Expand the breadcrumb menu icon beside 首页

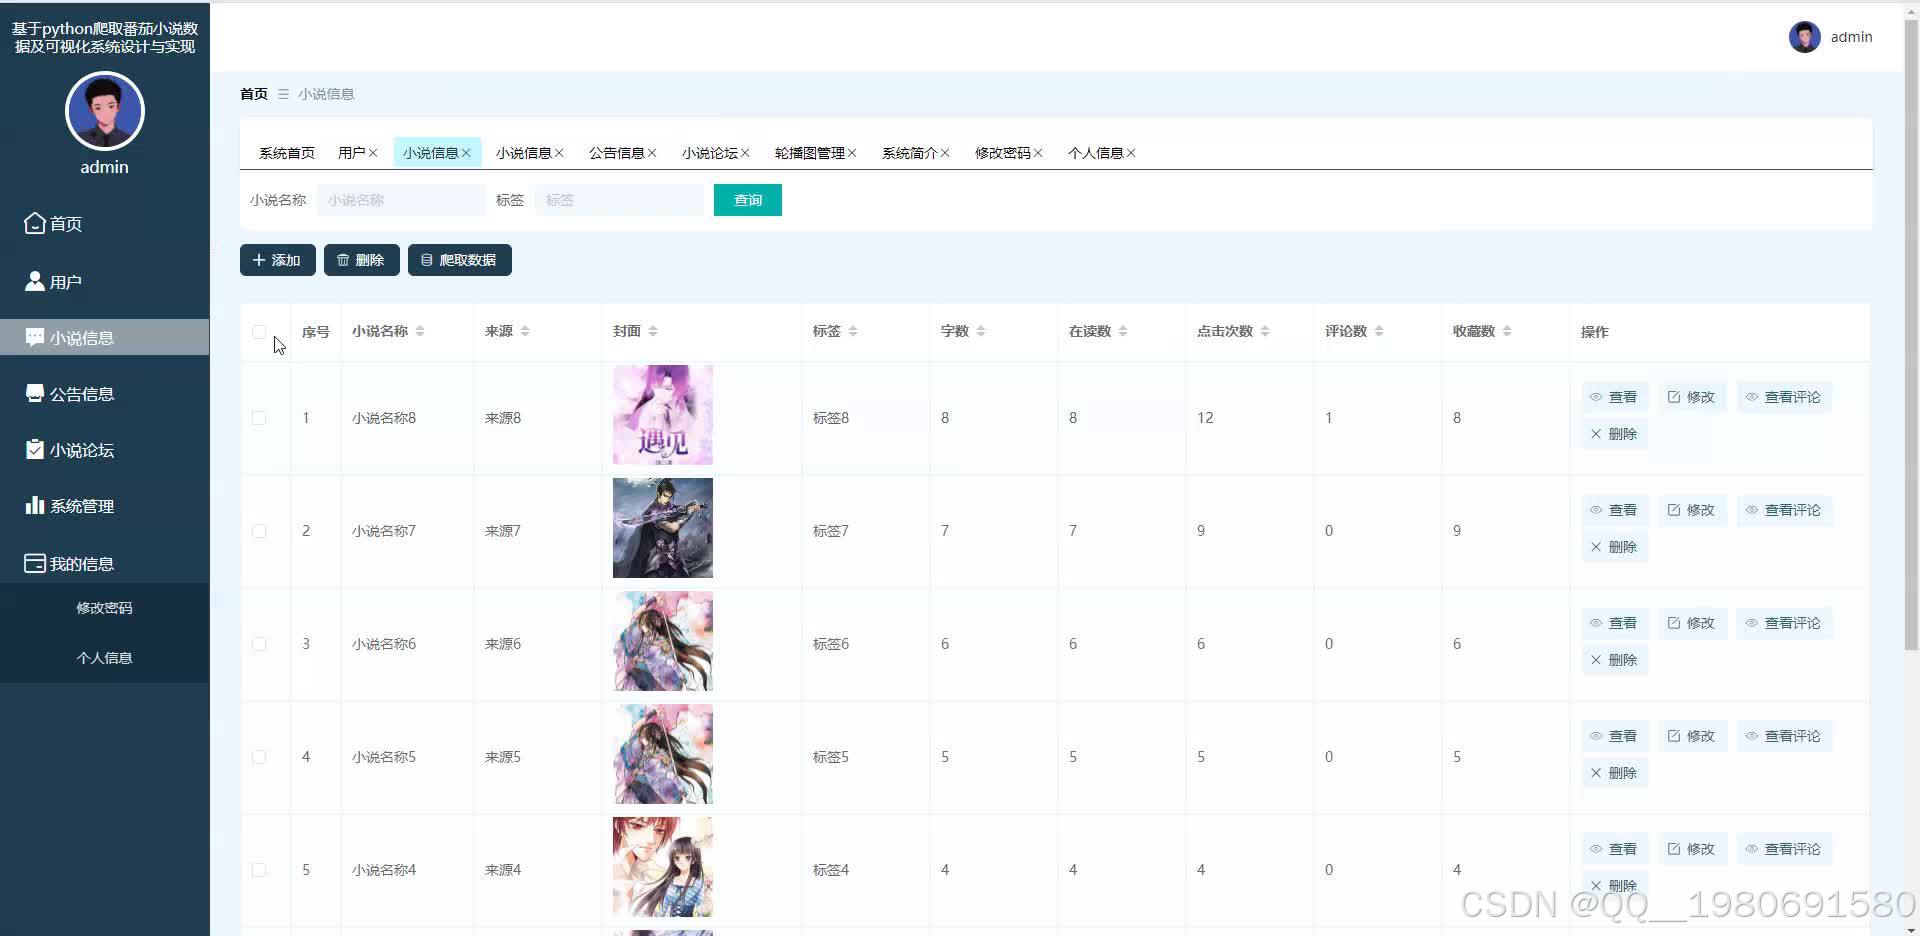283,93
